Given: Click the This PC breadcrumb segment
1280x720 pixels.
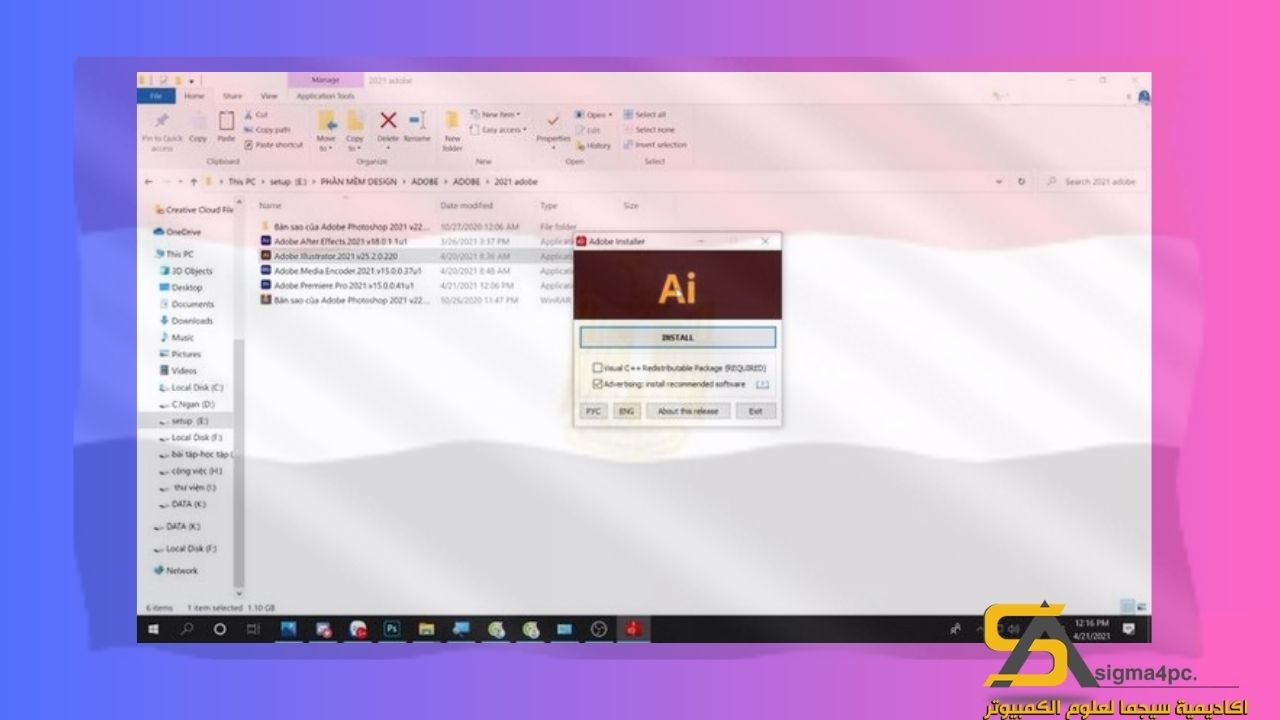Looking at the screenshot, I should [243, 182].
